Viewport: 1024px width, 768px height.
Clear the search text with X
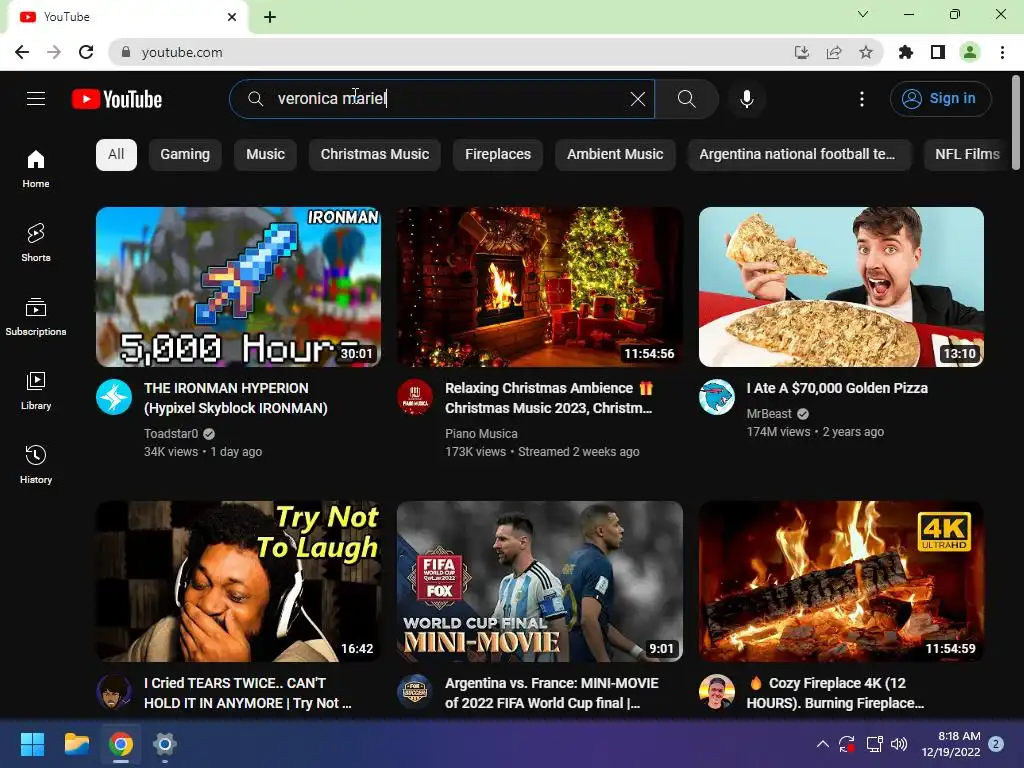pyautogui.click(x=637, y=99)
